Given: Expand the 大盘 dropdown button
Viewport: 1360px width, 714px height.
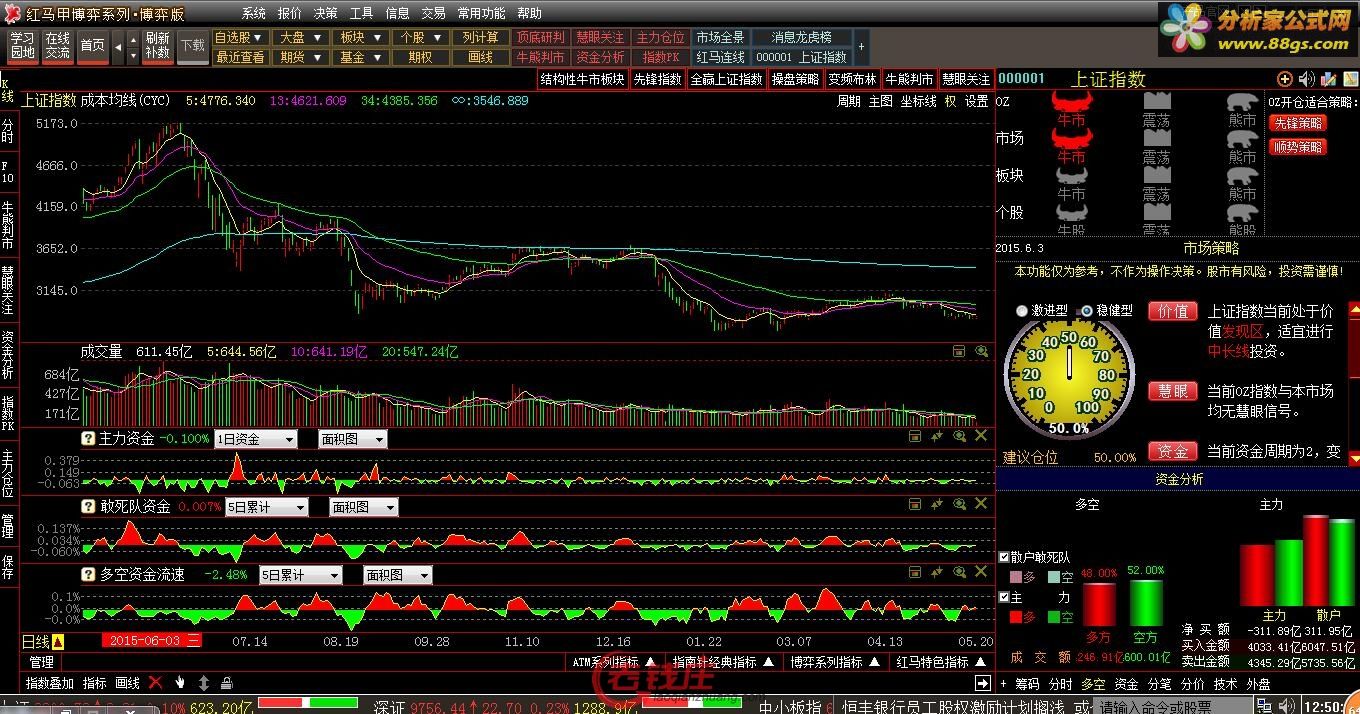Looking at the screenshot, I should [x=299, y=37].
